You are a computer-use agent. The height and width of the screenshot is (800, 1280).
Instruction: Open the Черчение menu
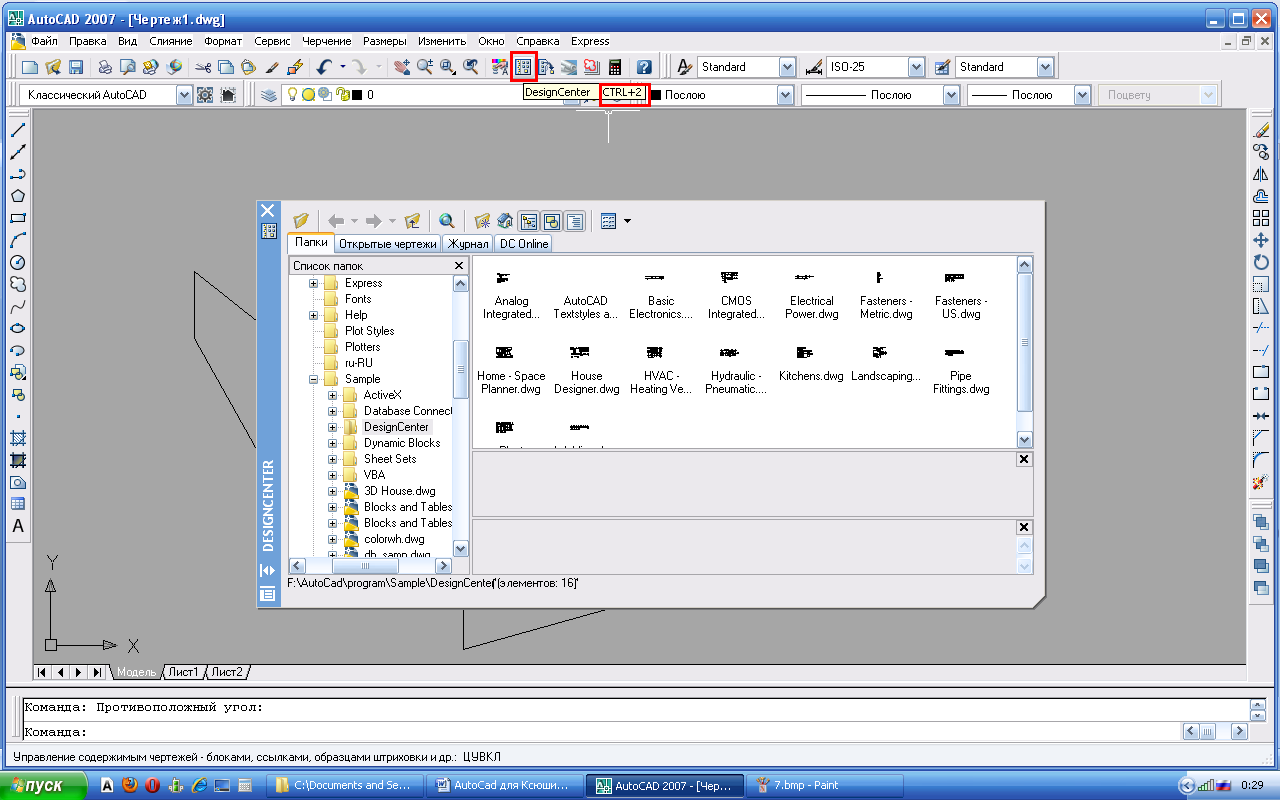click(x=327, y=41)
